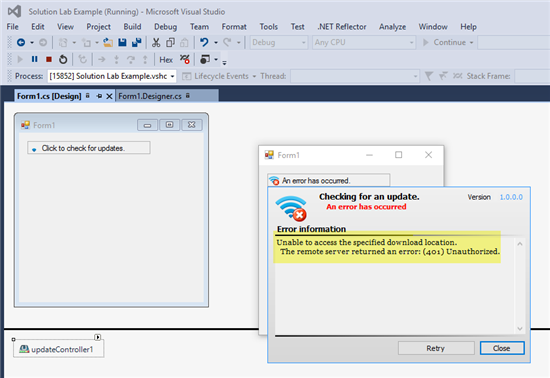The image size is (550, 378).
Task: Click the Paste icon in the toolbar
Action: point(184,43)
